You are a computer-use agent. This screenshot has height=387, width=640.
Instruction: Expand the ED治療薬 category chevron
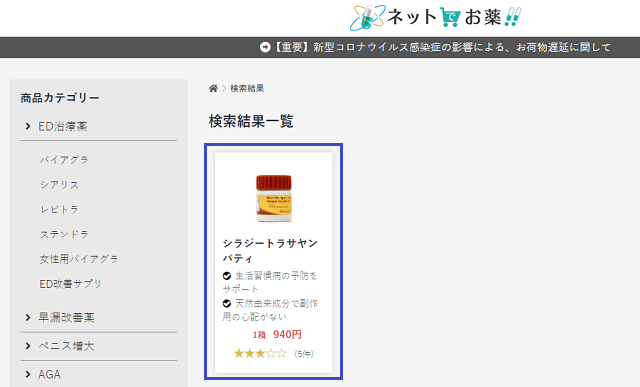coord(28,127)
